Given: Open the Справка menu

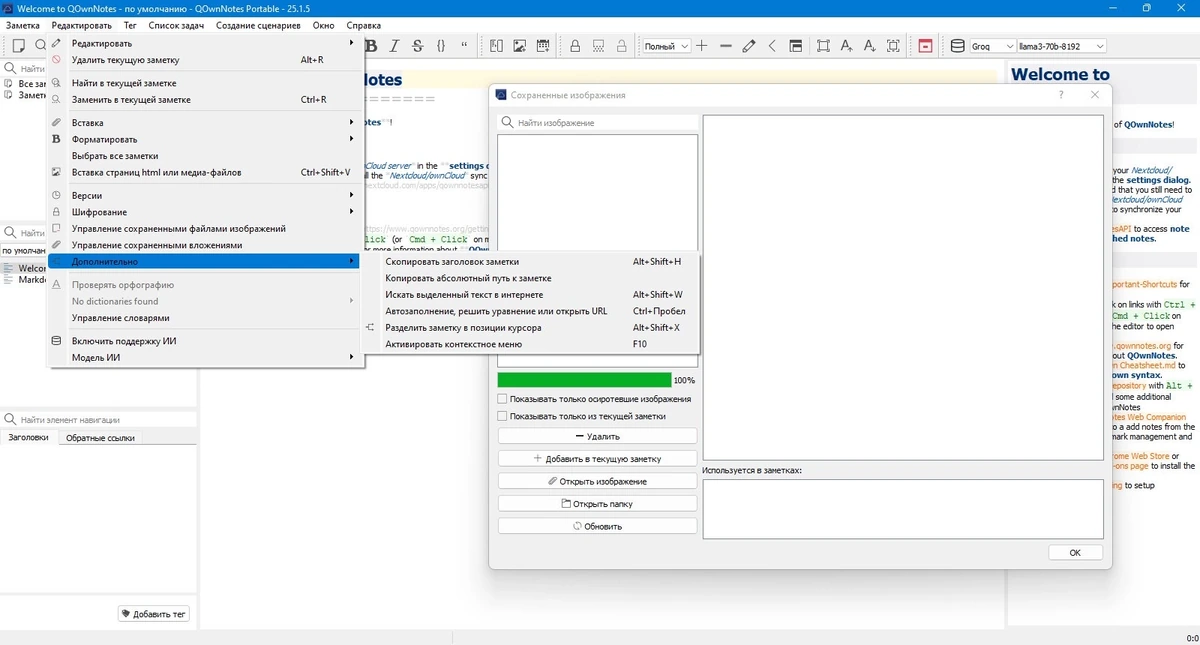Looking at the screenshot, I should tap(363, 25).
